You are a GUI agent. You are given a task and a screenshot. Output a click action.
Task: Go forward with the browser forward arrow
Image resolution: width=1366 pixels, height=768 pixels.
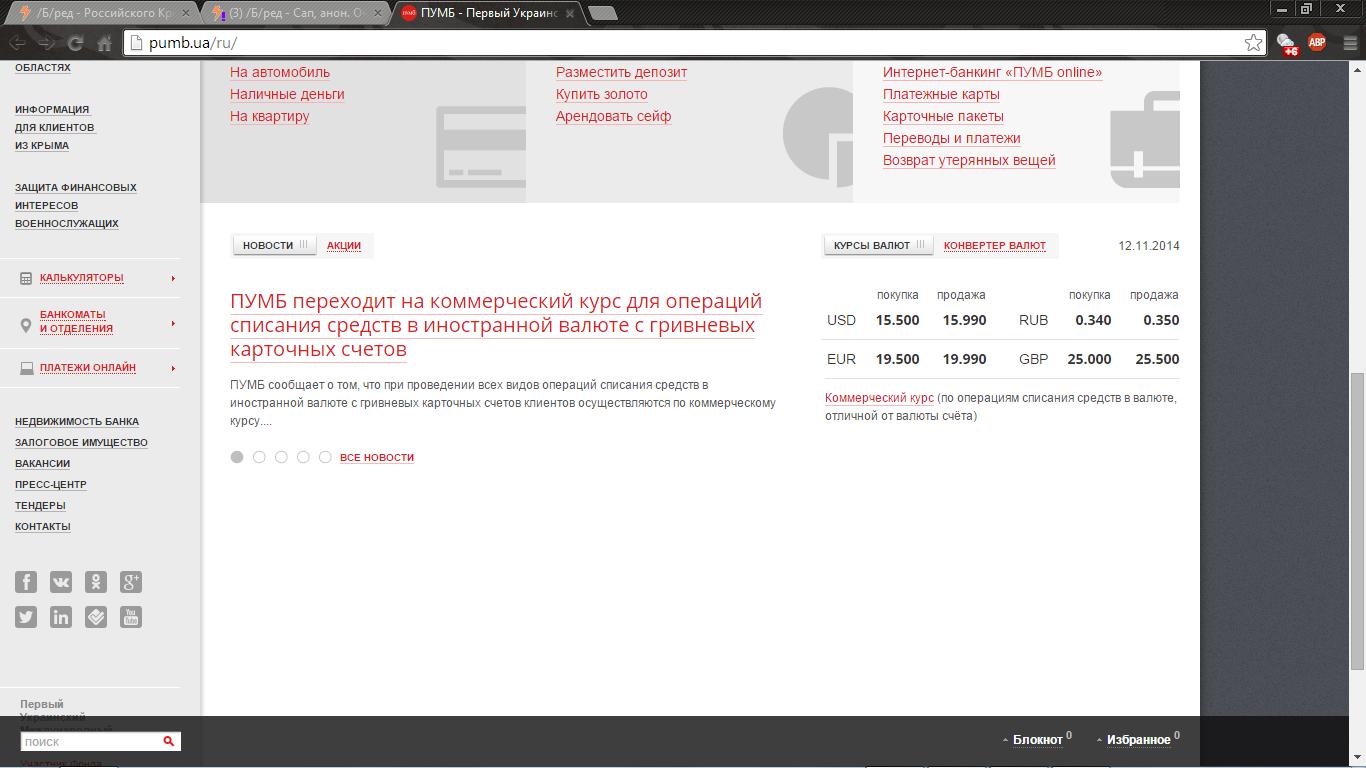point(46,43)
